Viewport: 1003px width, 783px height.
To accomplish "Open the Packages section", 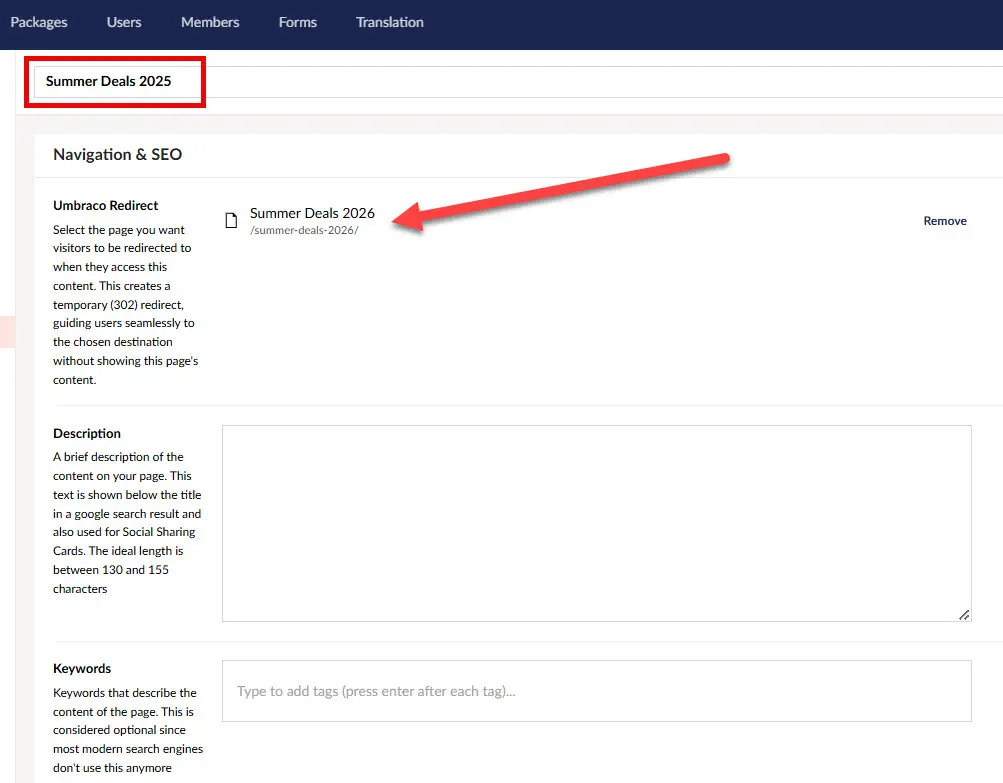I will [x=39, y=20].
